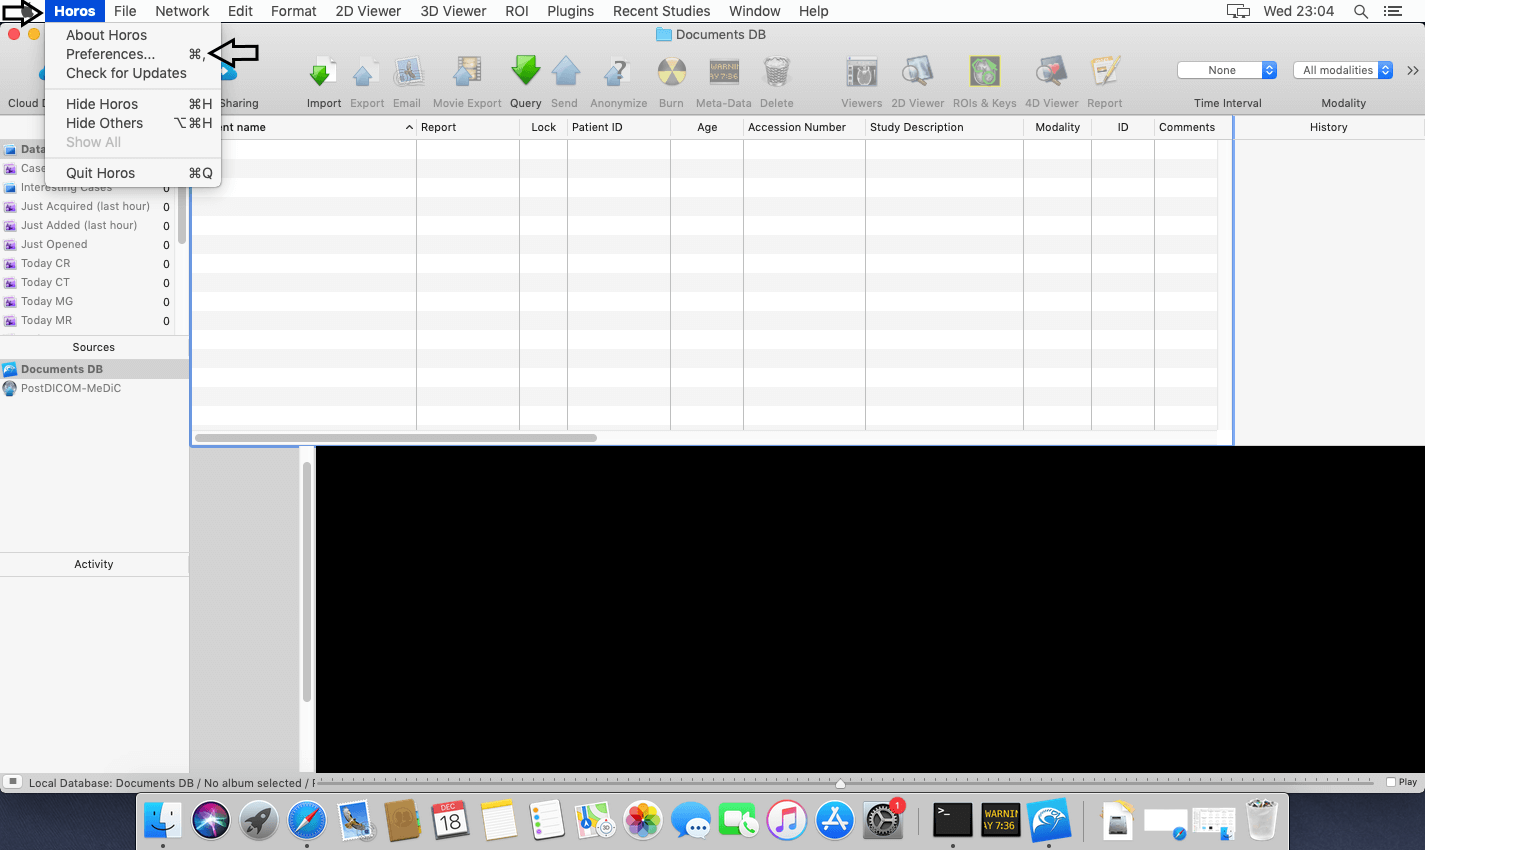Viewport: 1536px width, 850px height.
Task: Open the 3D Viewer menu
Action: tap(453, 11)
